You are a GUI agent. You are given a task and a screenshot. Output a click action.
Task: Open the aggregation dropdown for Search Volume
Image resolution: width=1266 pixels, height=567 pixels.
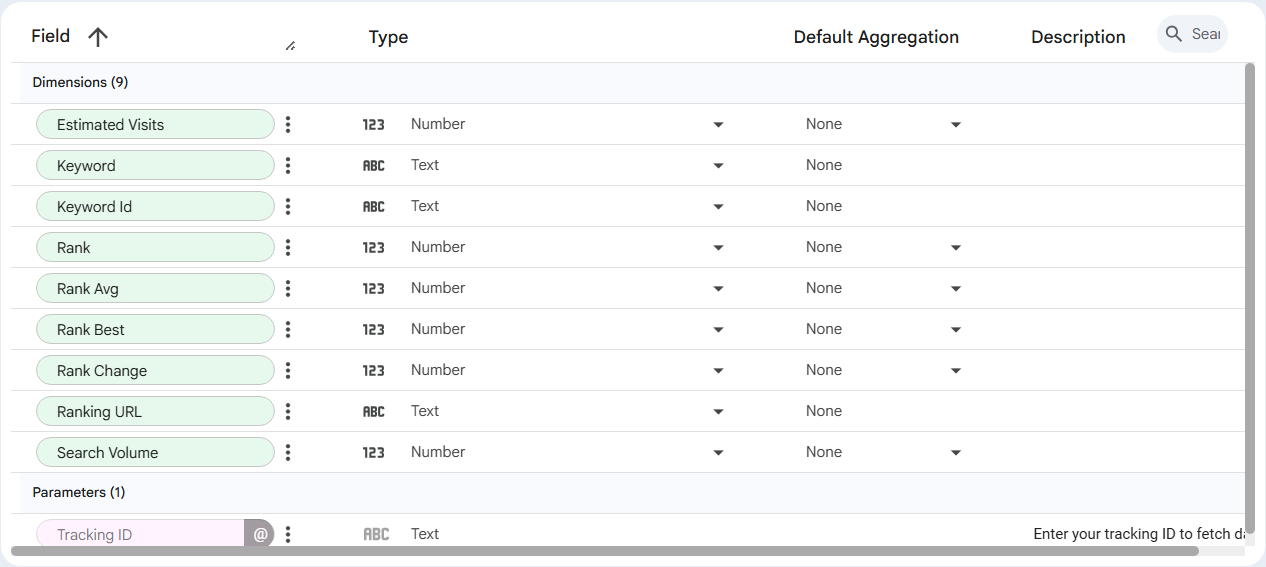(x=955, y=453)
